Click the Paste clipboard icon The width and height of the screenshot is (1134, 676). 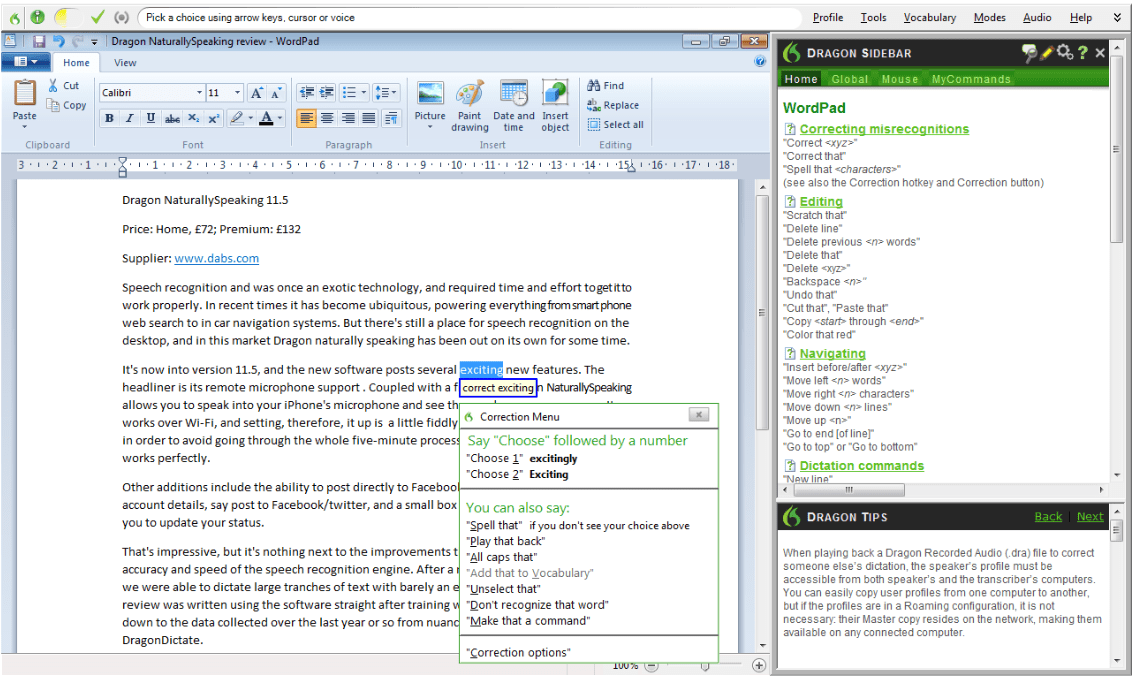(x=25, y=93)
